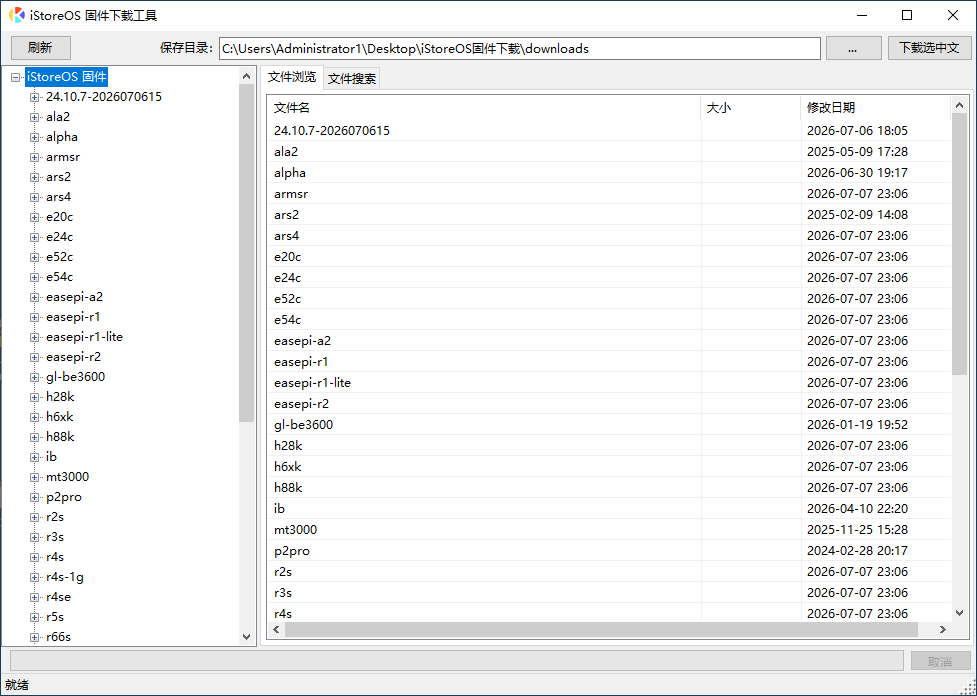Select r3s in the tree
Viewport: 977px width, 696px height.
55,536
